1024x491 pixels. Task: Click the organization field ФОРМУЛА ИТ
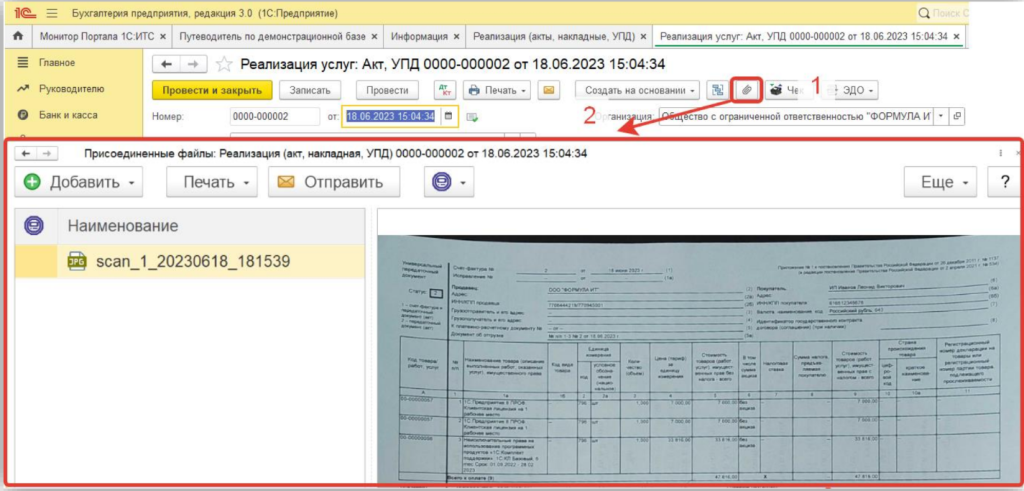coord(796,116)
